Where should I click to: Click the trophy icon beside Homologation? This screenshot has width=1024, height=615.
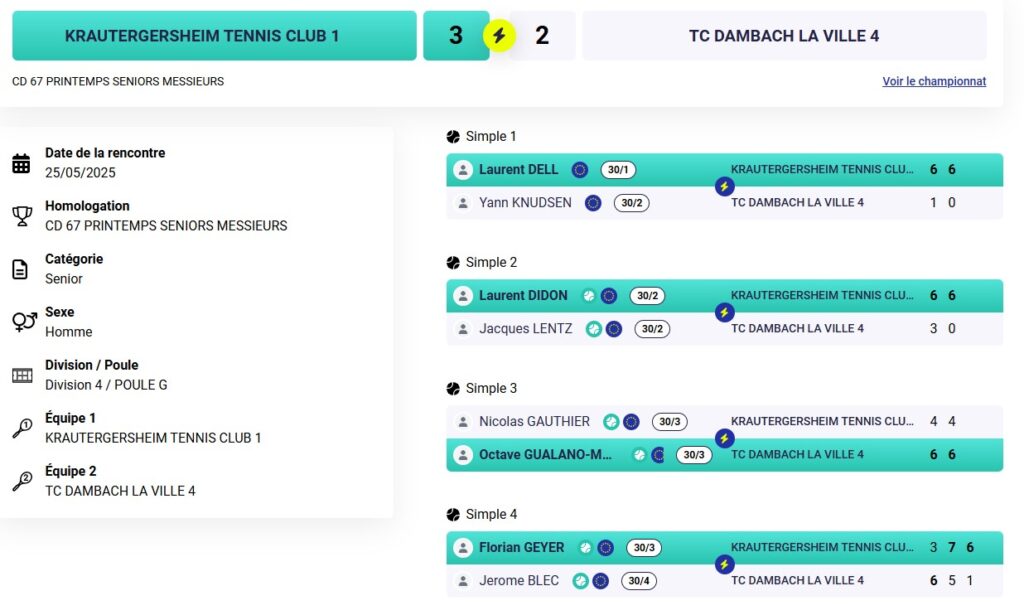coord(22,216)
